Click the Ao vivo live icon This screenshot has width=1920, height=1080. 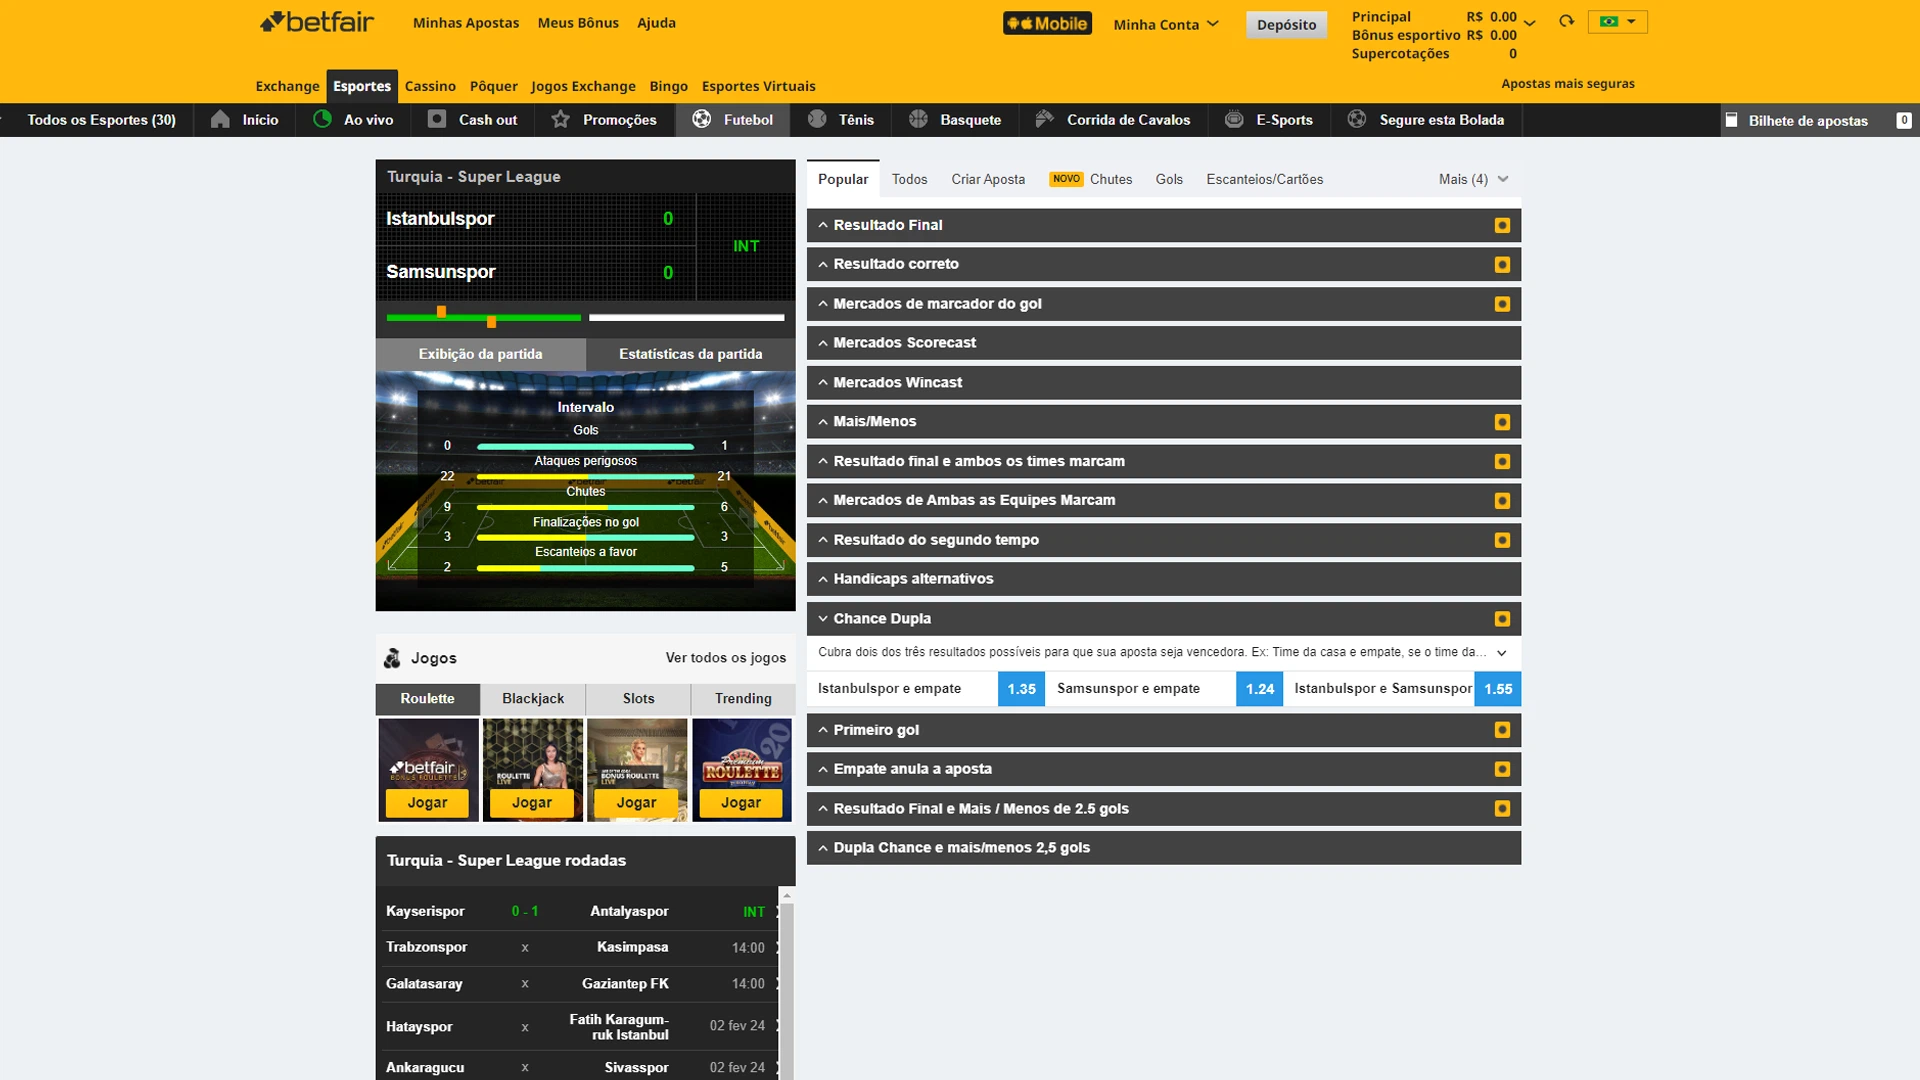[x=322, y=120]
